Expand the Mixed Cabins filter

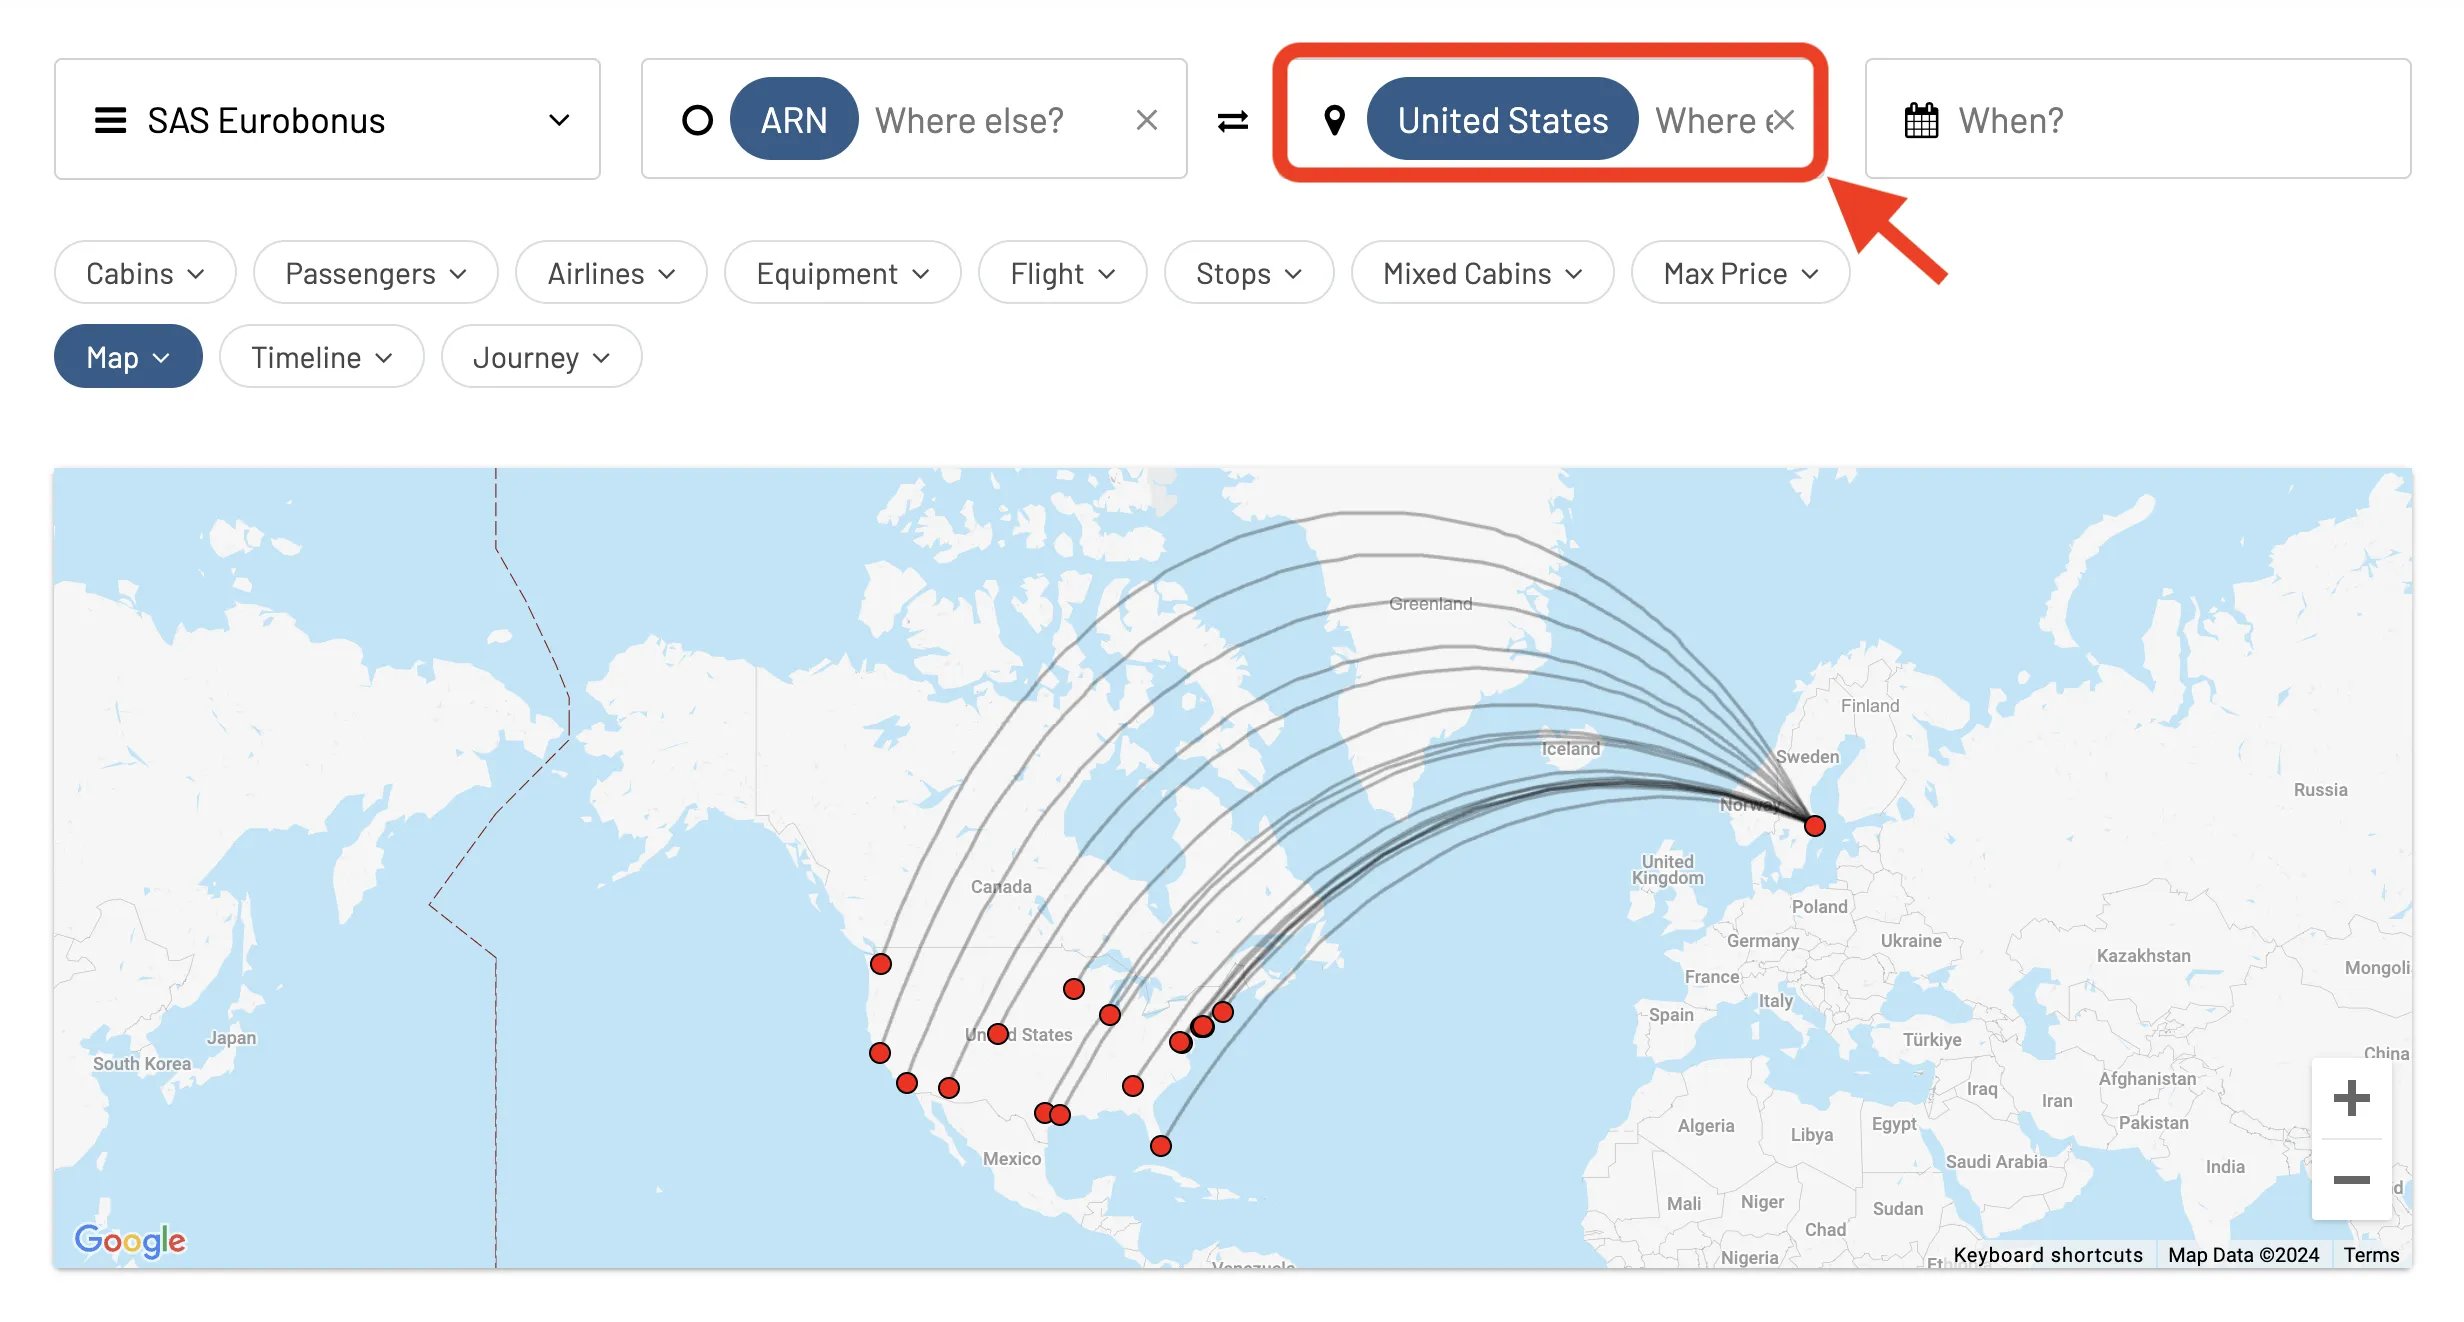[x=1482, y=273]
